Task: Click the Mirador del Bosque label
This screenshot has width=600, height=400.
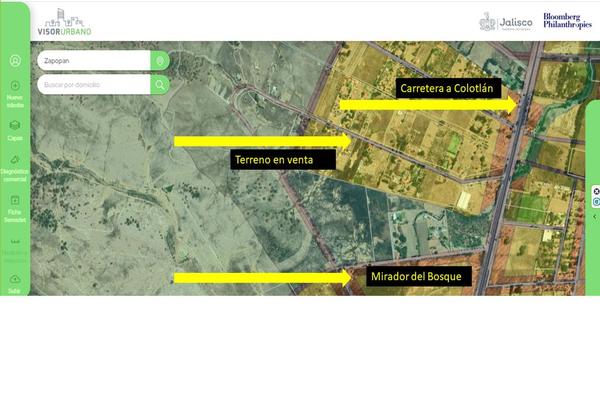Action: 418,277
